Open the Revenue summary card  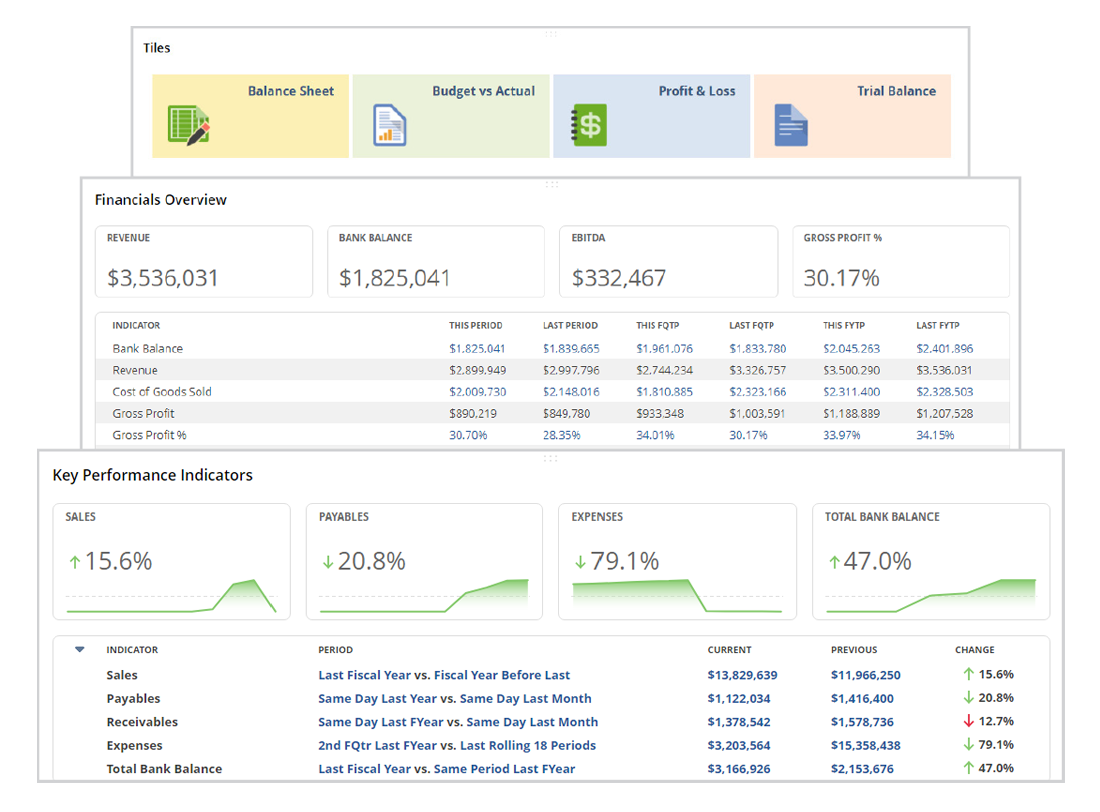point(204,262)
